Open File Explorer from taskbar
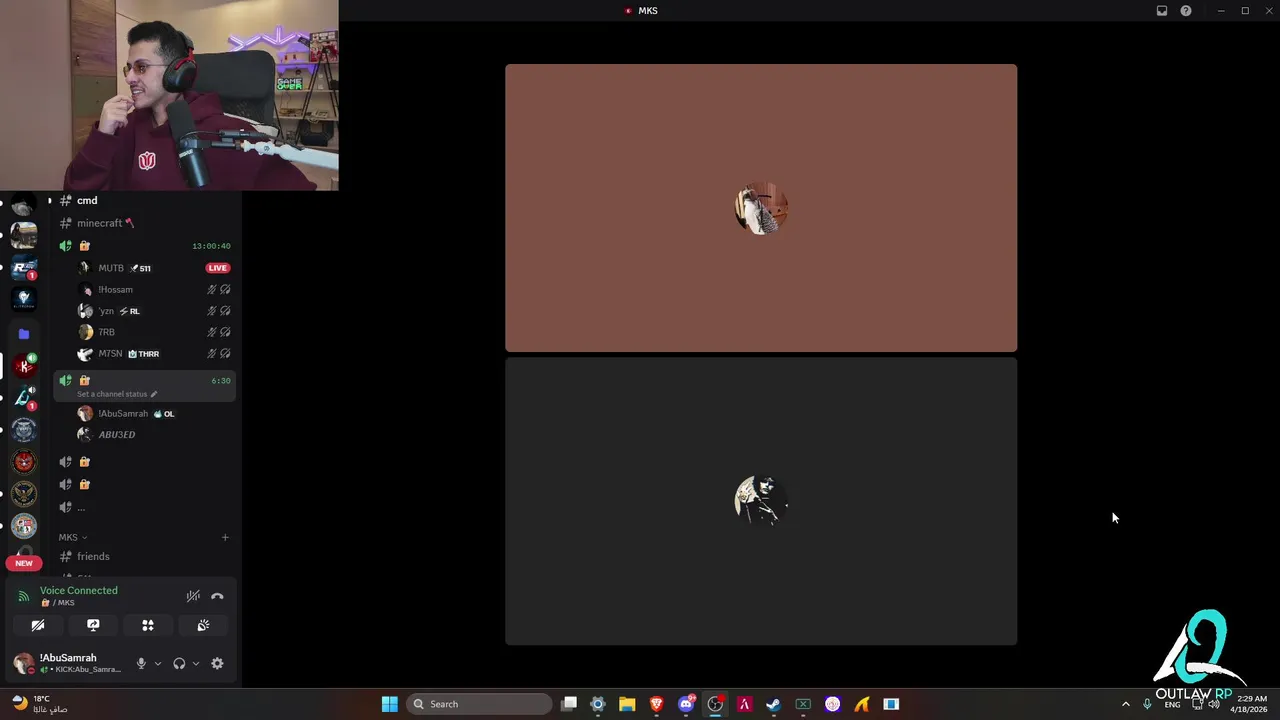1280x720 pixels. pyautogui.click(x=627, y=704)
